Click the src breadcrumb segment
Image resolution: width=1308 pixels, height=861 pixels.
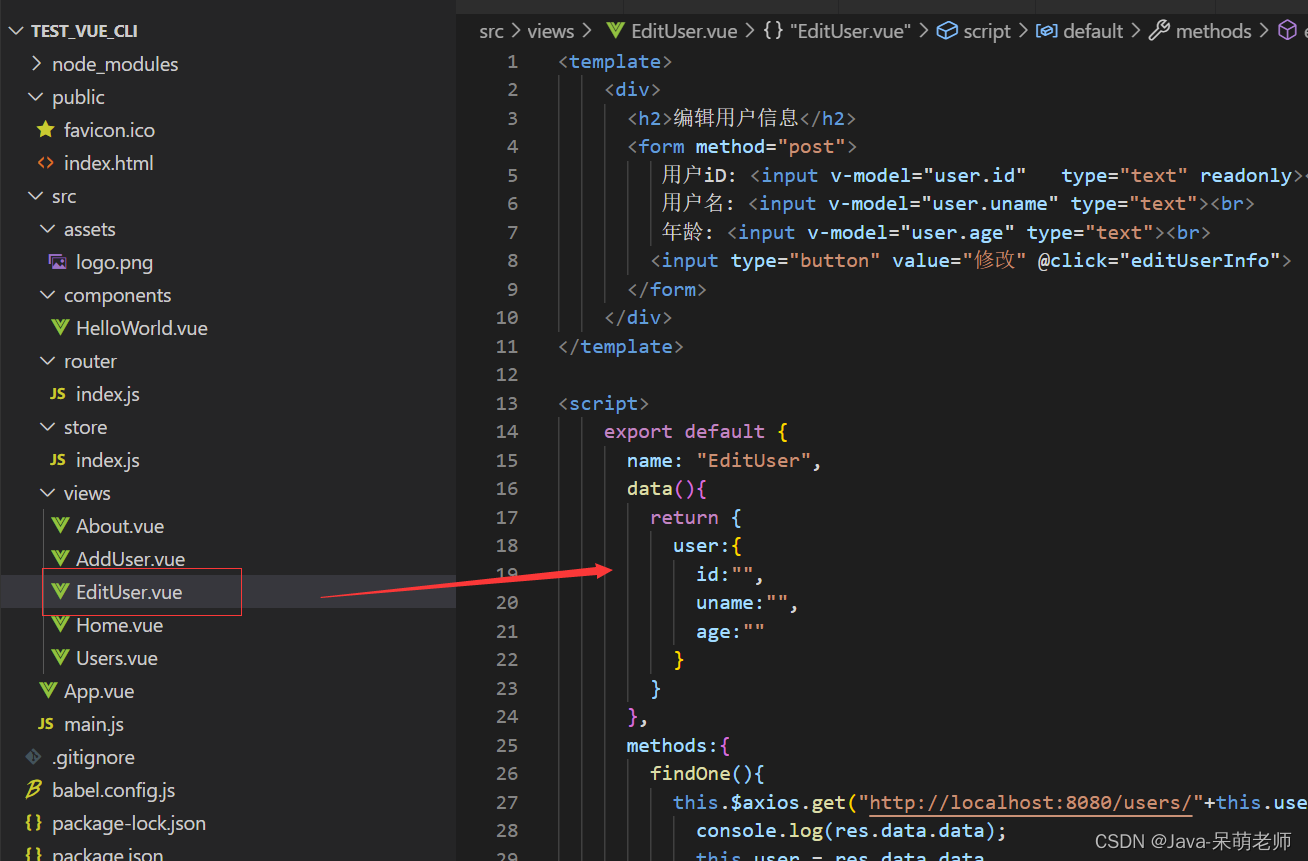[x=491, y=31]
